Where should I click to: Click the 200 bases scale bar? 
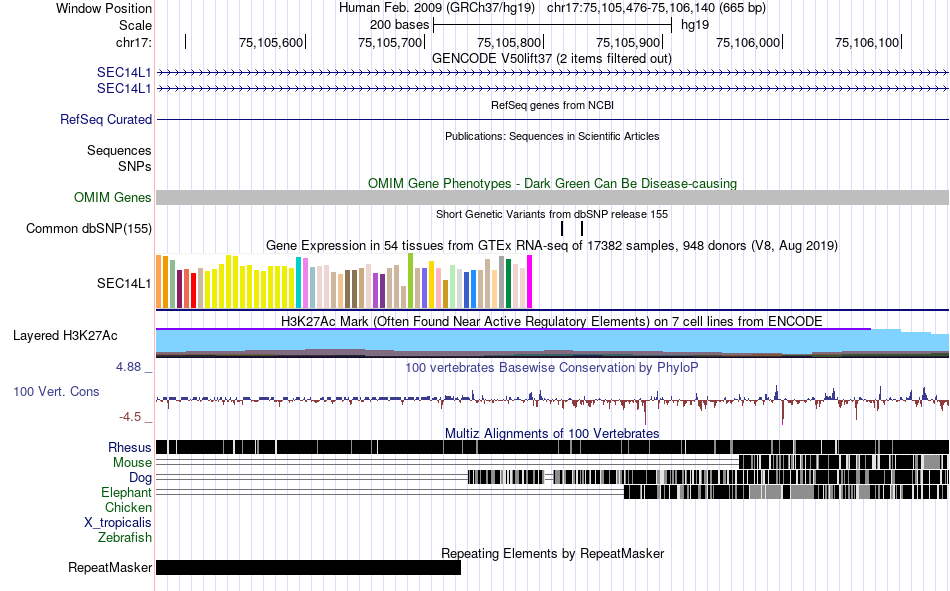pyautogui.click(x=553, y=25)
